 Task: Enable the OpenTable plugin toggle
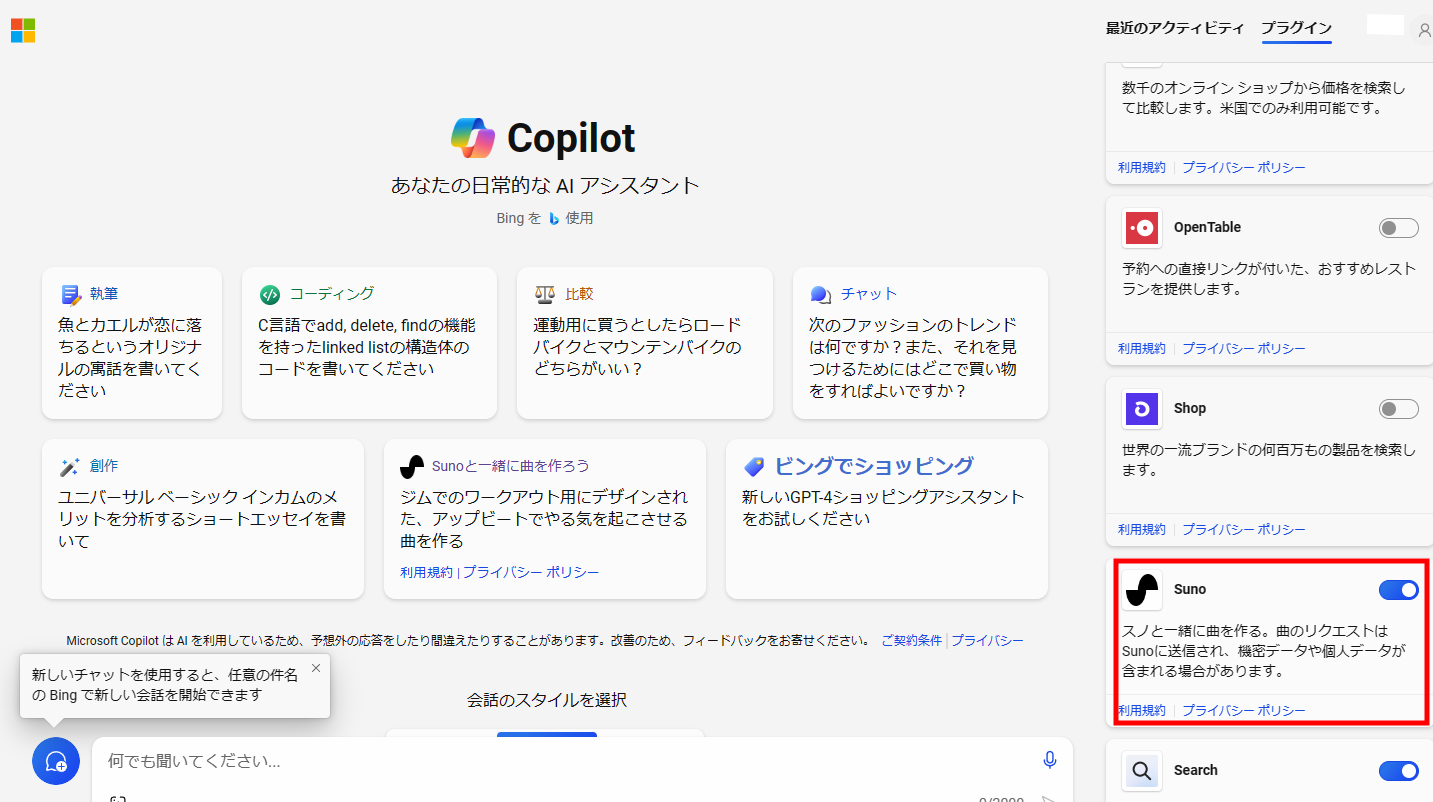point(1399,228)
